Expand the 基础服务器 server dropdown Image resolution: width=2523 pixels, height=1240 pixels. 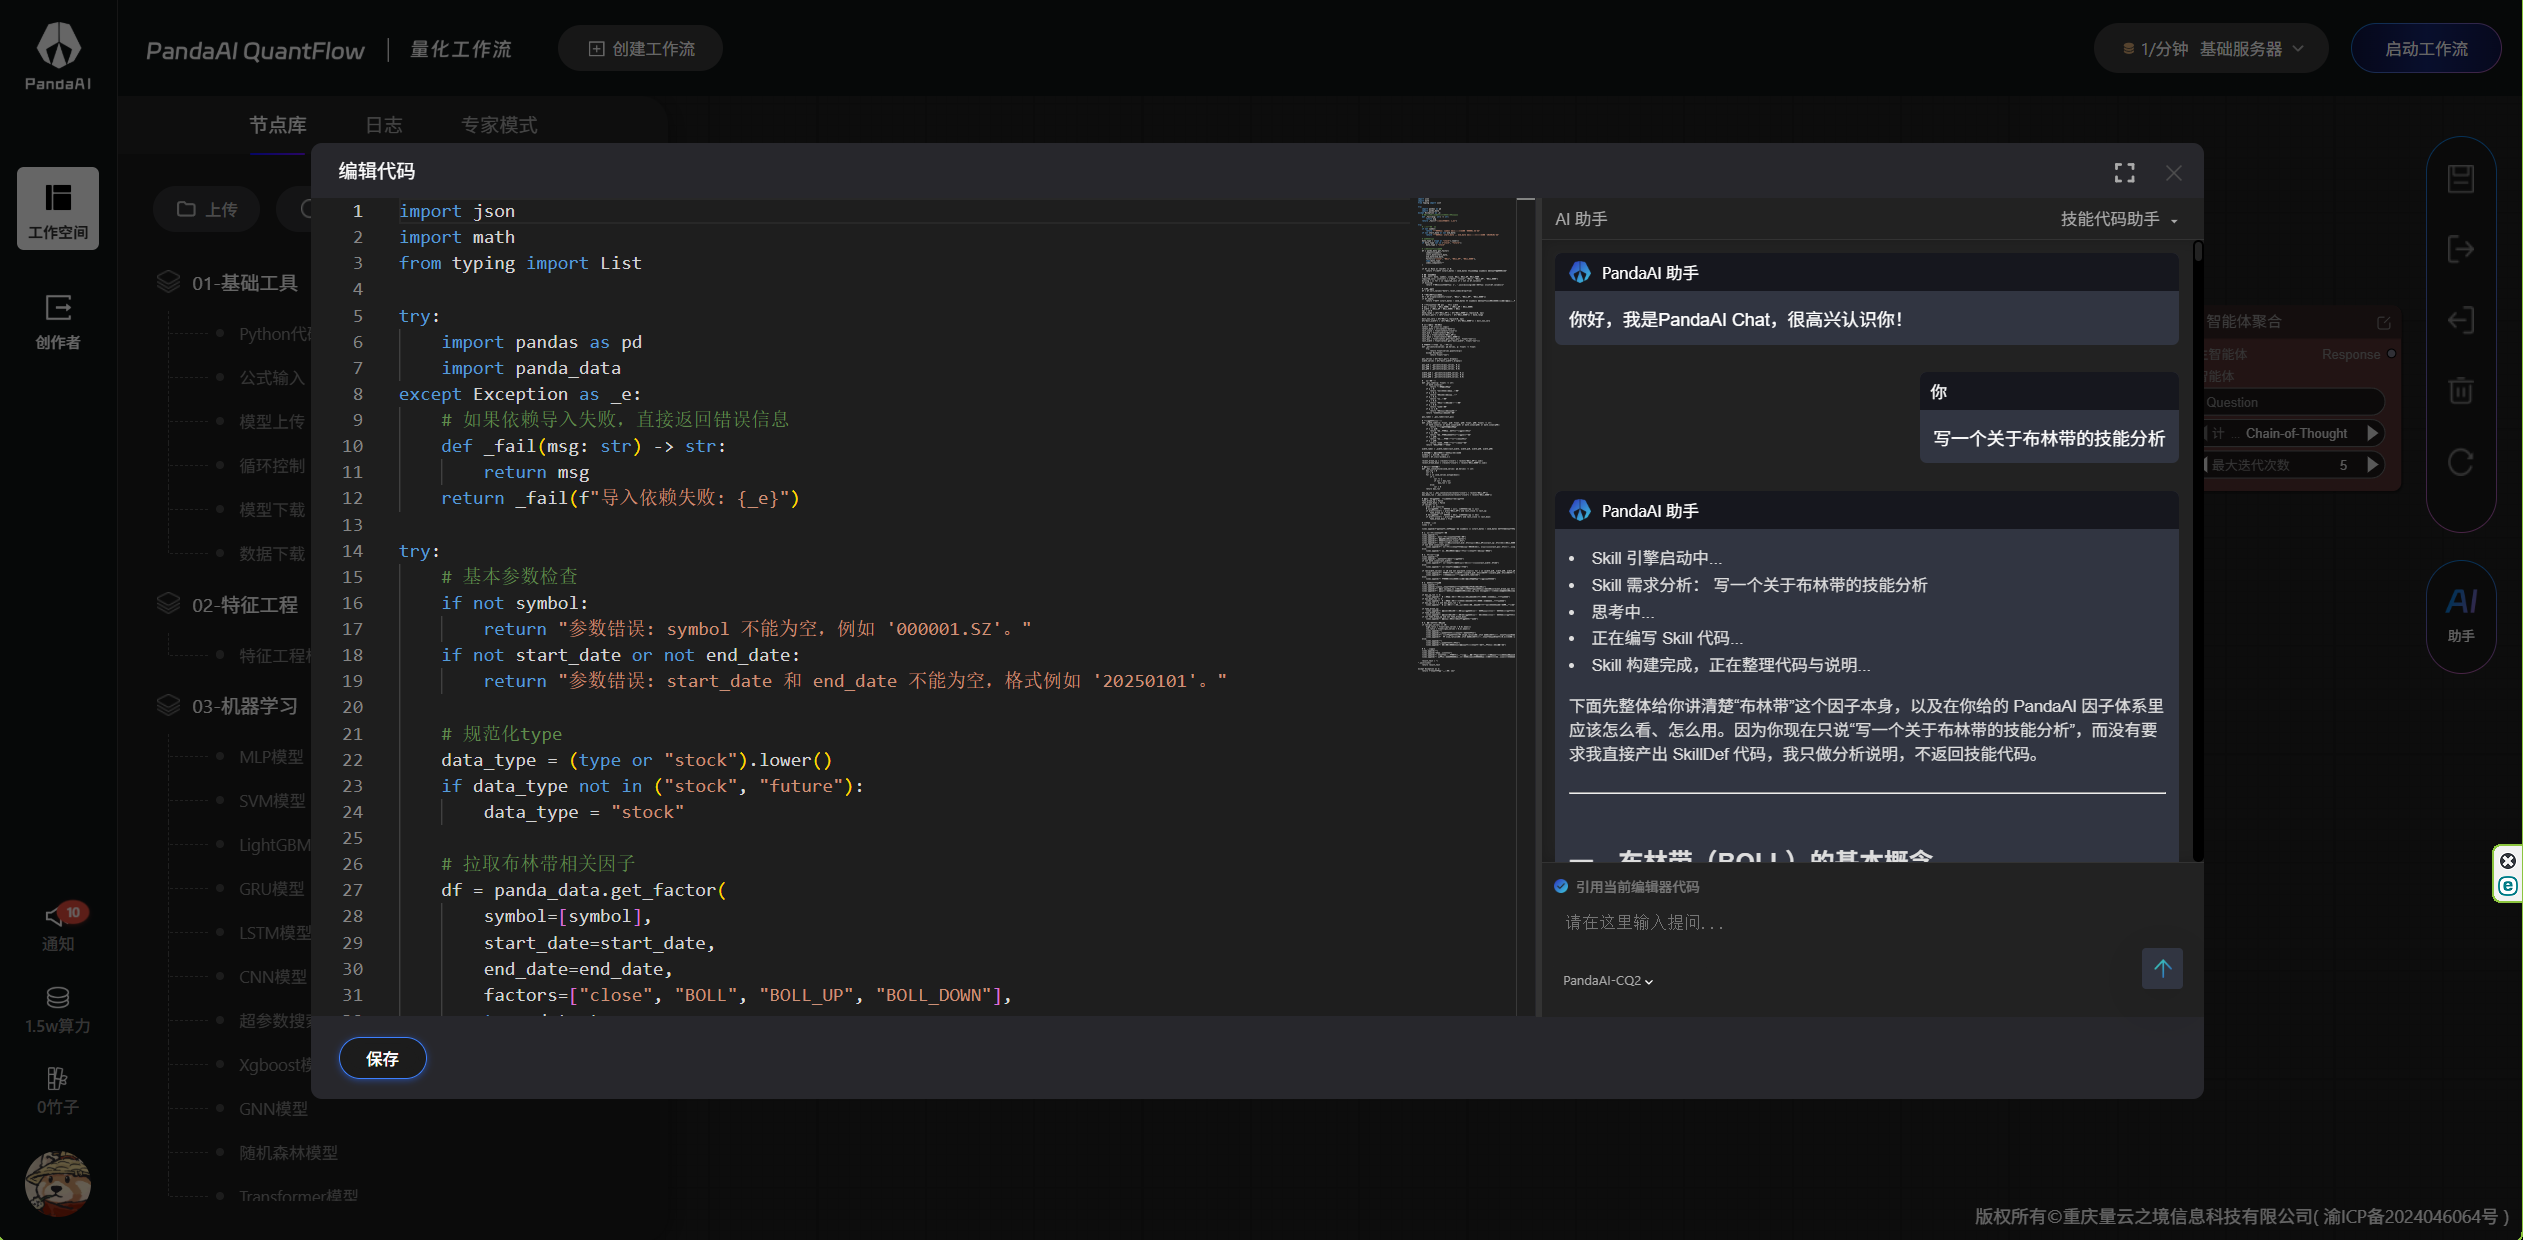(2240, 49)
